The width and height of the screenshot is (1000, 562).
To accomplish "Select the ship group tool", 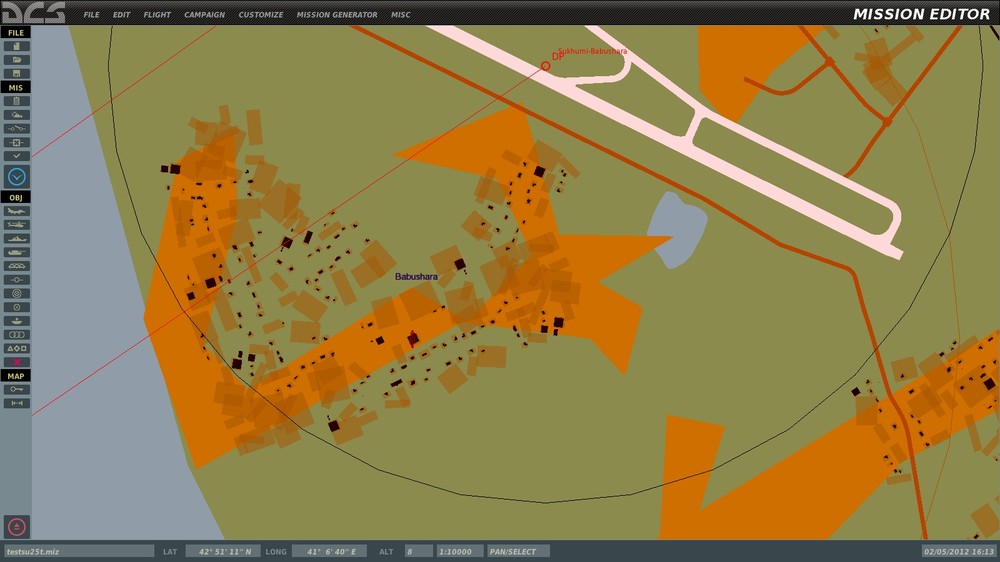I will point(17,239).
